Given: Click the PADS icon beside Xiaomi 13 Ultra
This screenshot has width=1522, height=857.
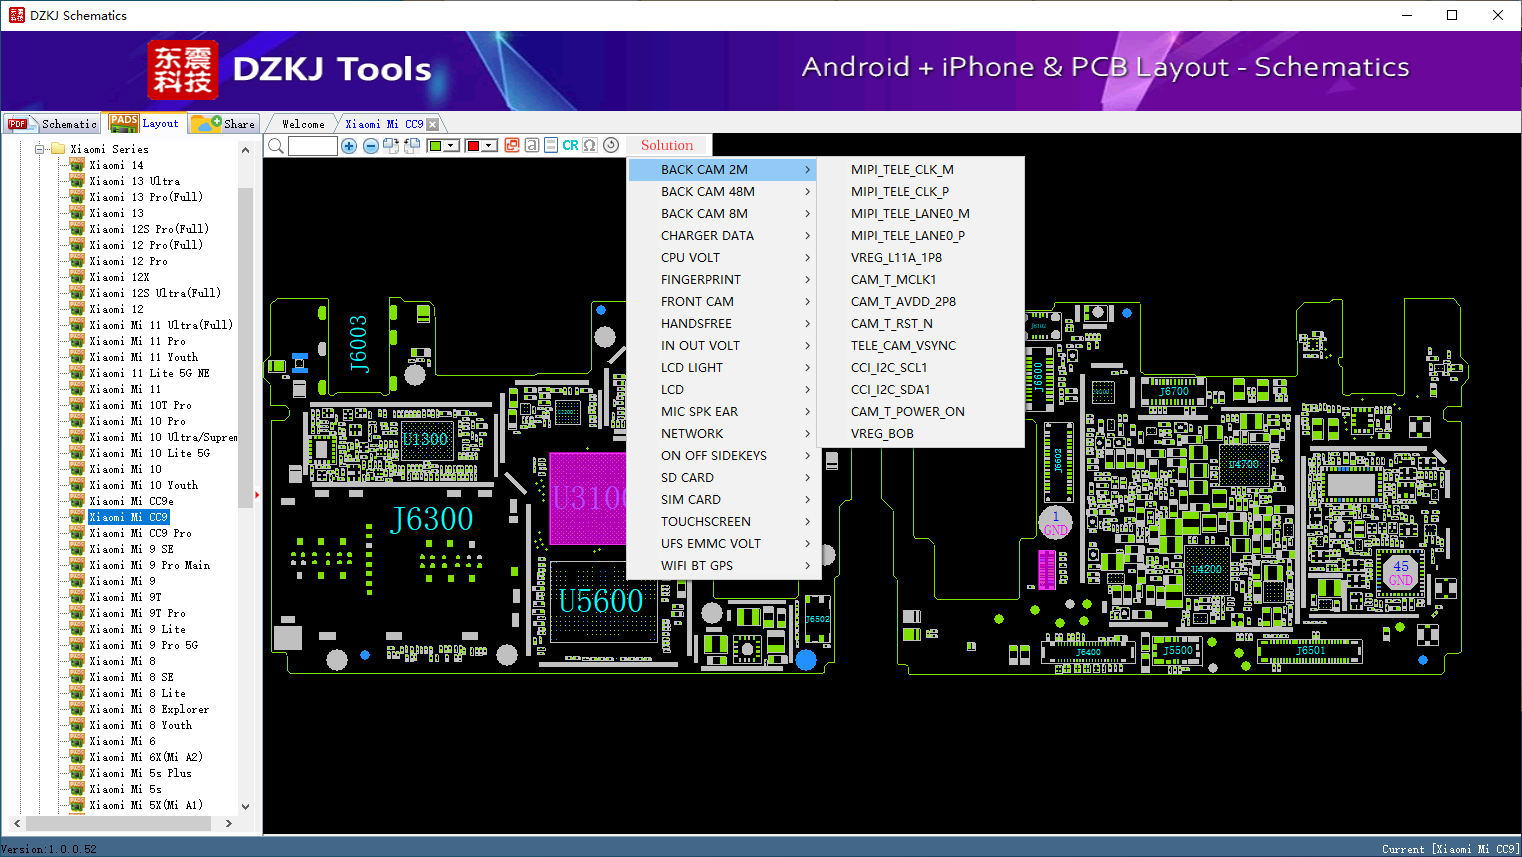Looking at the screenshot, I should coord(77,181).
